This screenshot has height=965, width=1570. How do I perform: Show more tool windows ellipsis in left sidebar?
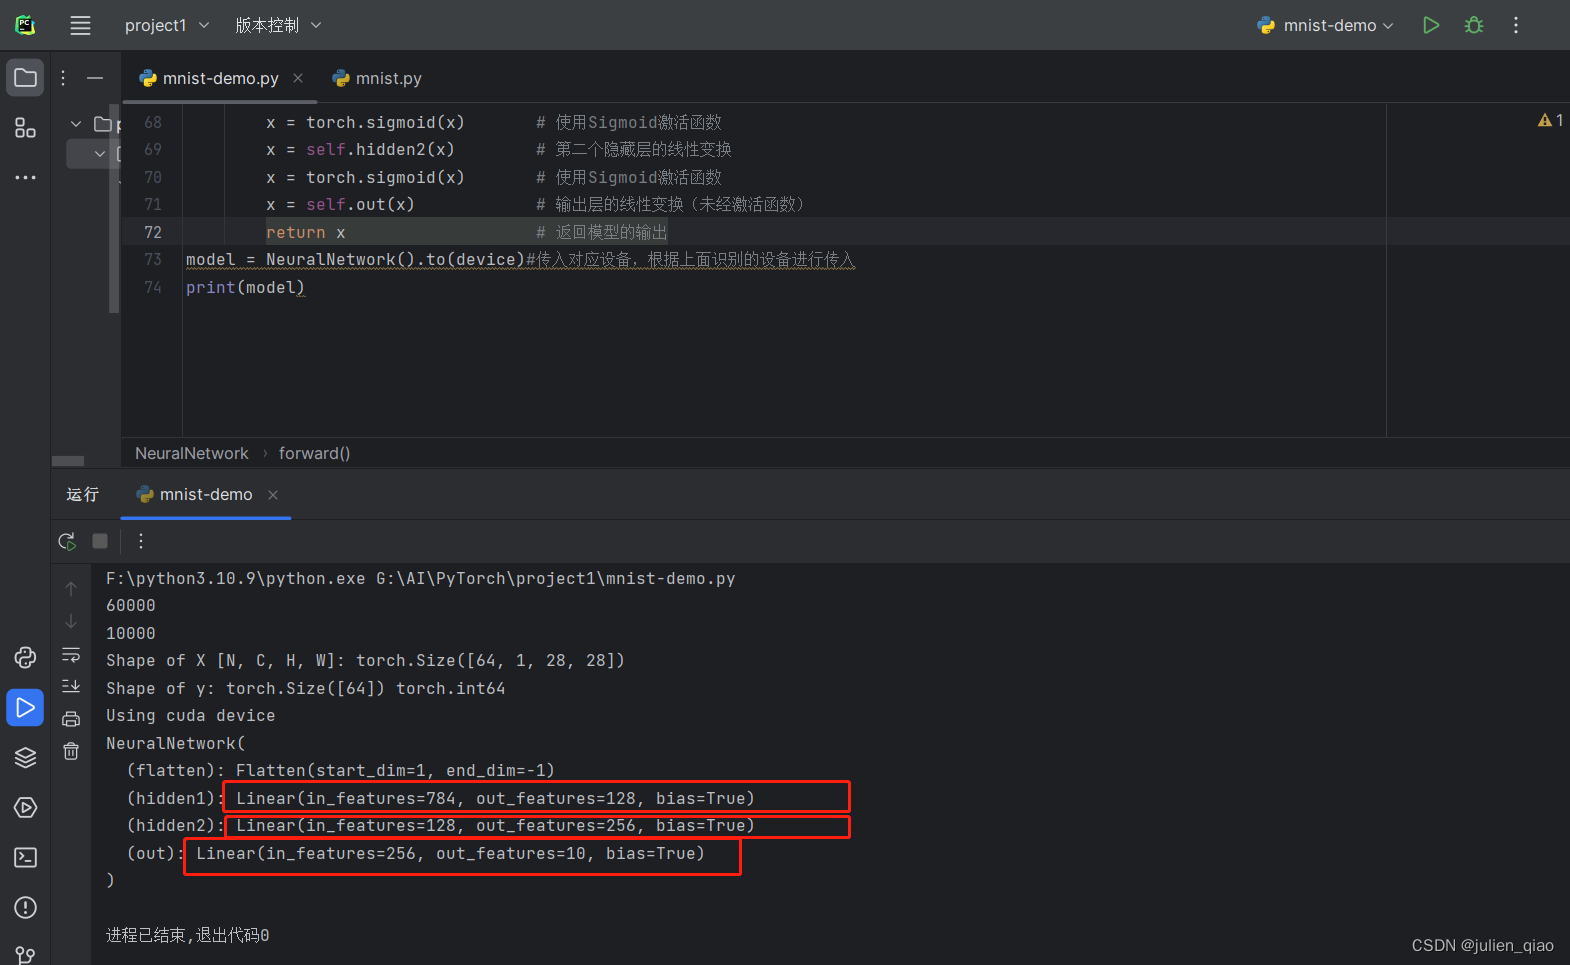pos(25,177)
